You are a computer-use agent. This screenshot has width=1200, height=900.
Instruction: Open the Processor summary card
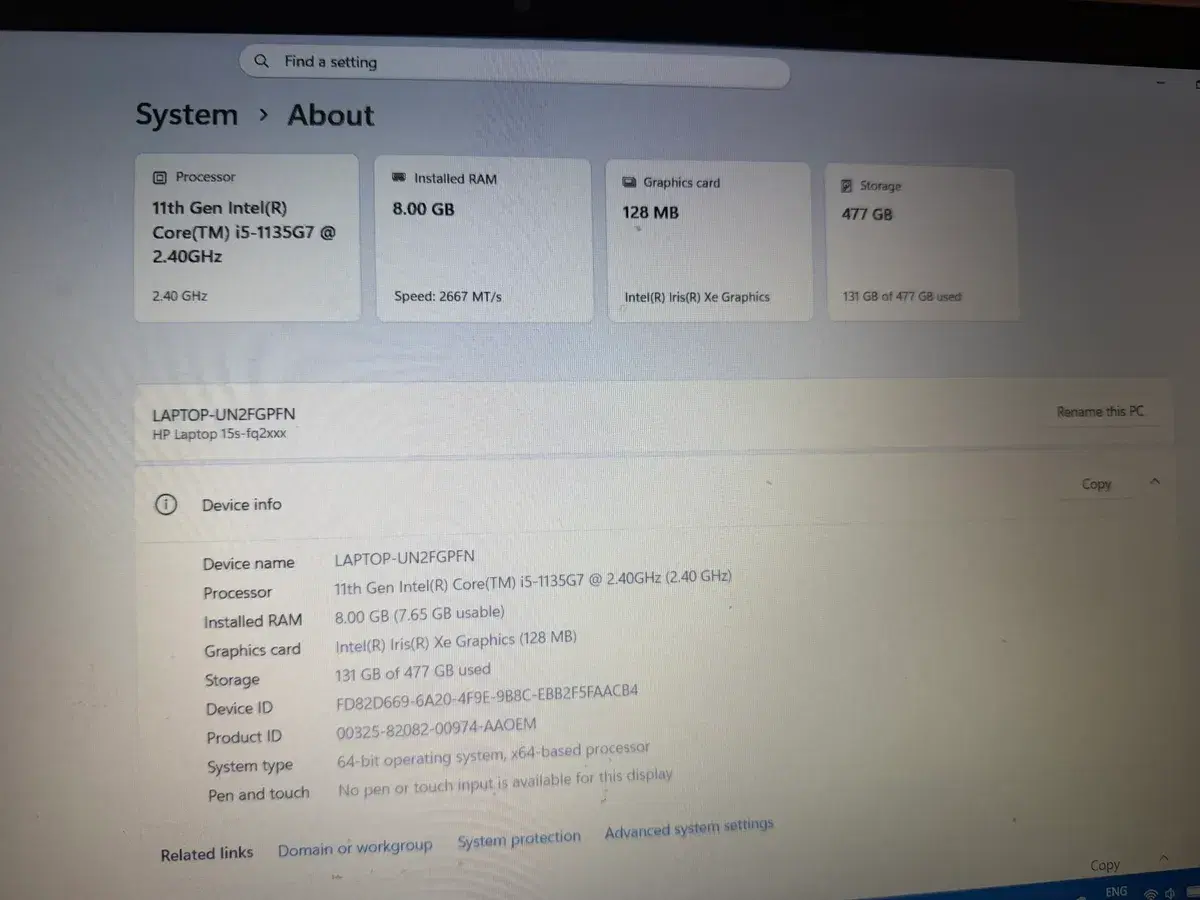tap(247, 238)
